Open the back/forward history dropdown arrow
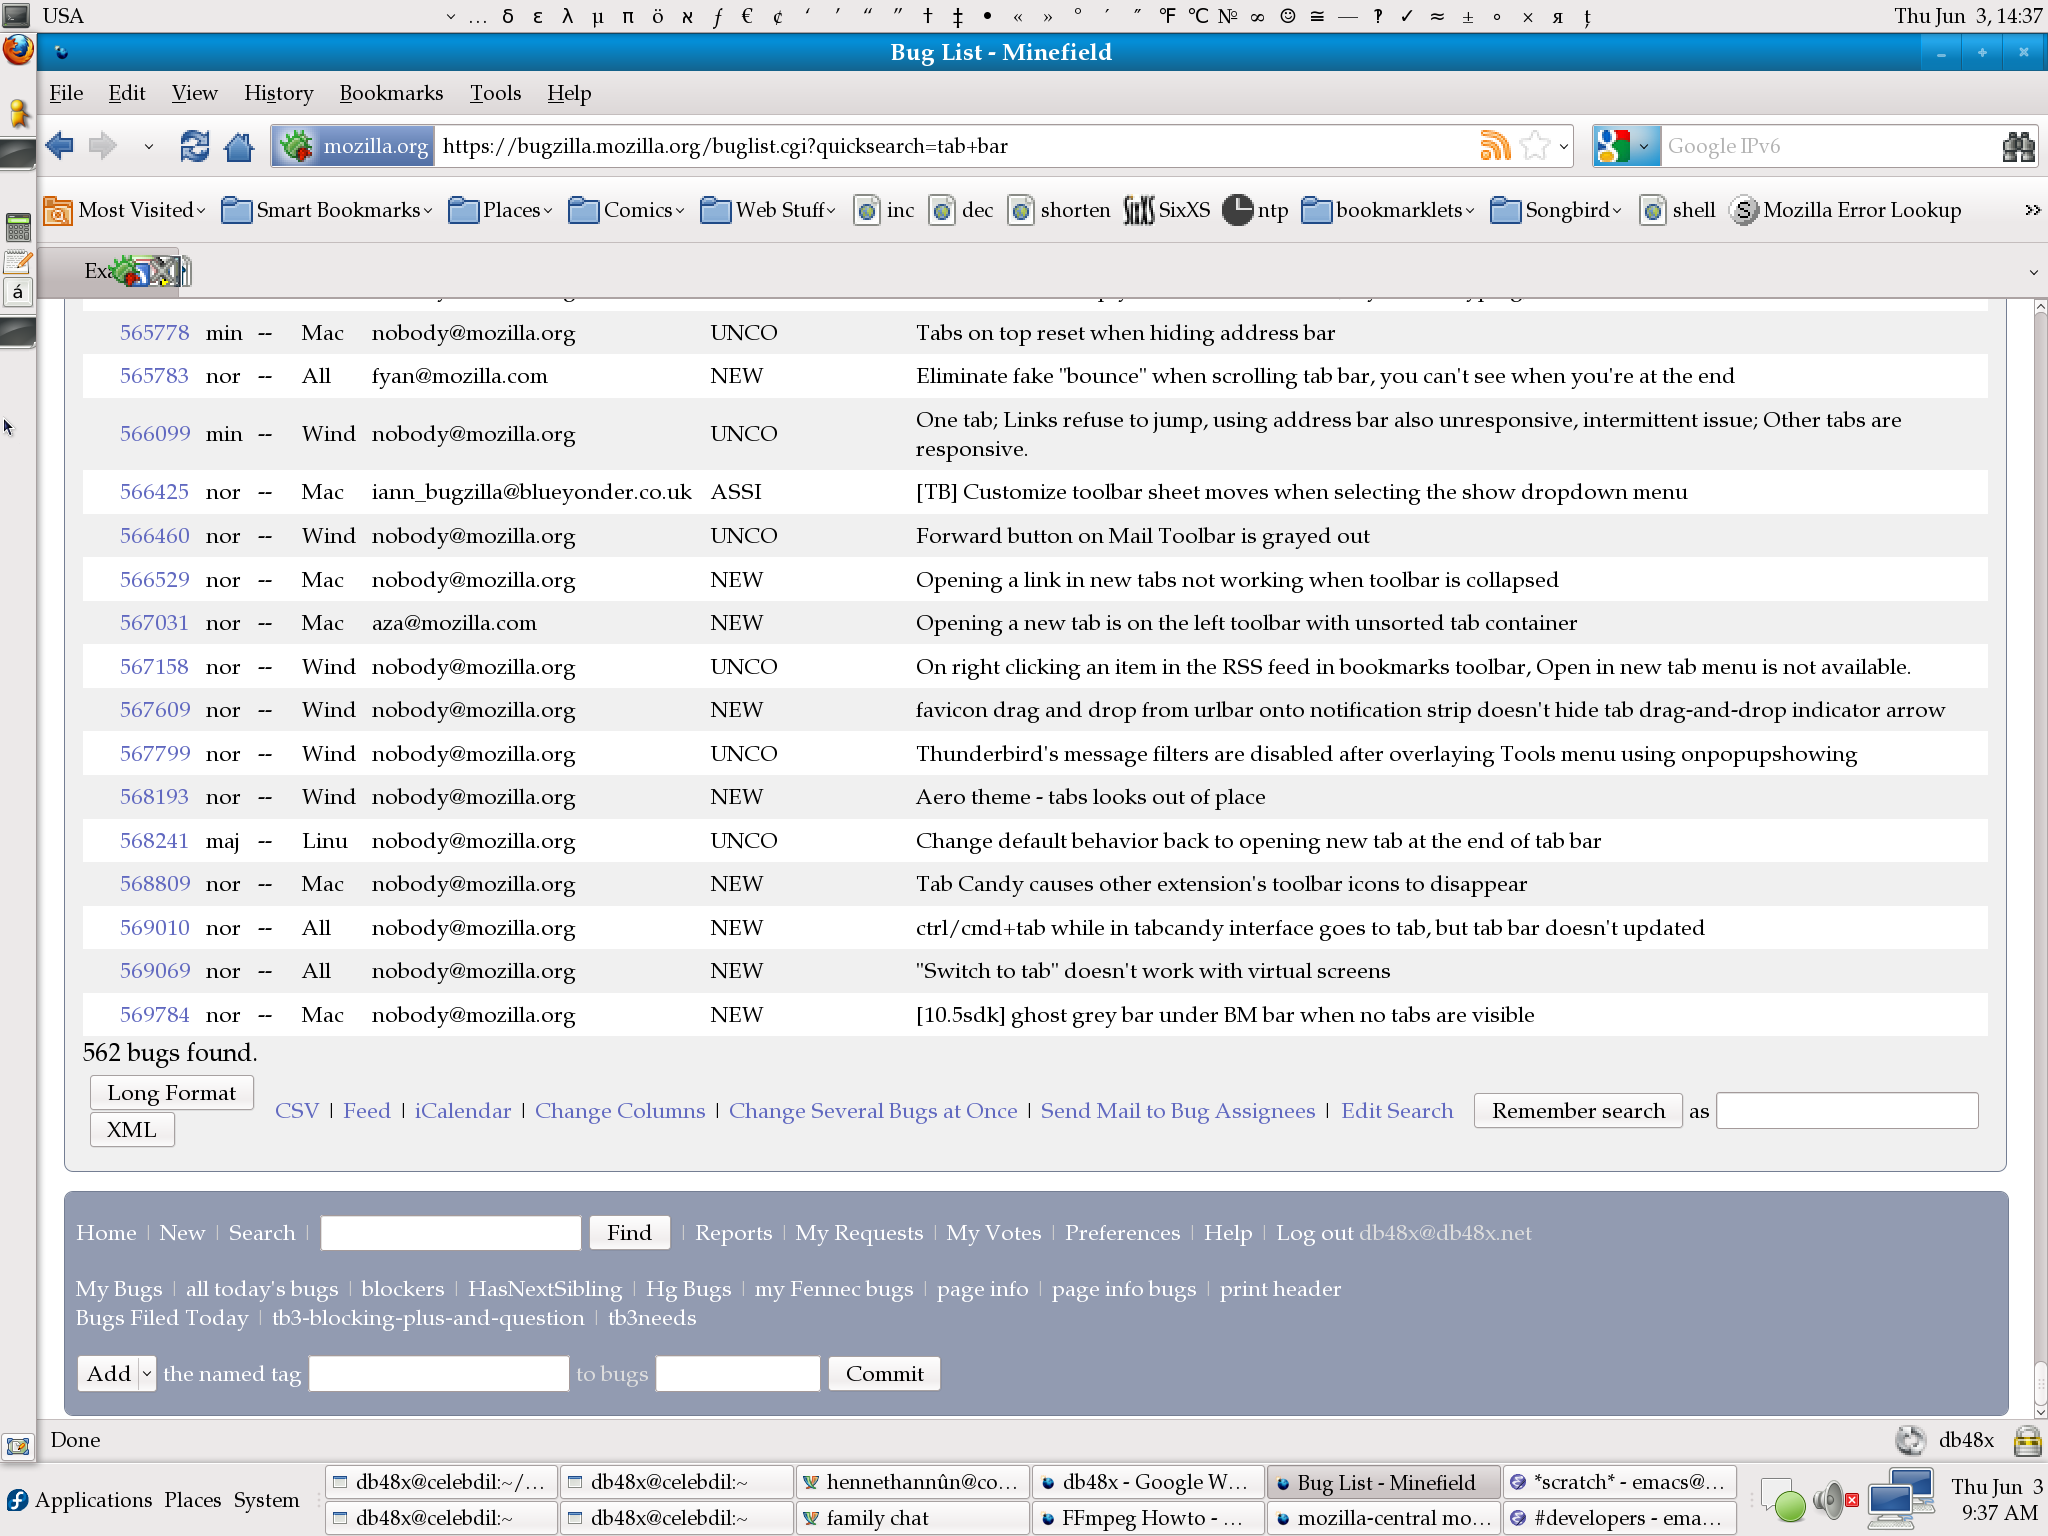This screenshot has height=1536, width=2048. (x=148, y=147)
